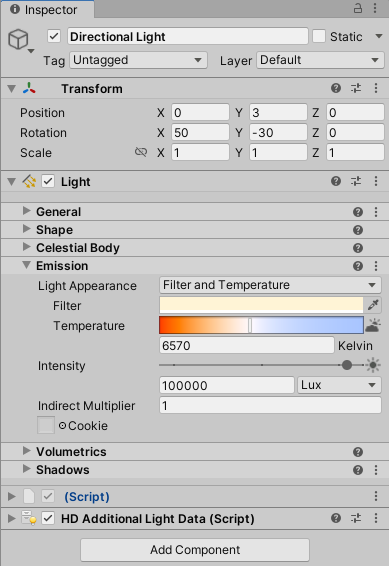Open the GameObject icon picker cube
The height and width of the screenshot is (566, 389).
(x=18, y=39)
